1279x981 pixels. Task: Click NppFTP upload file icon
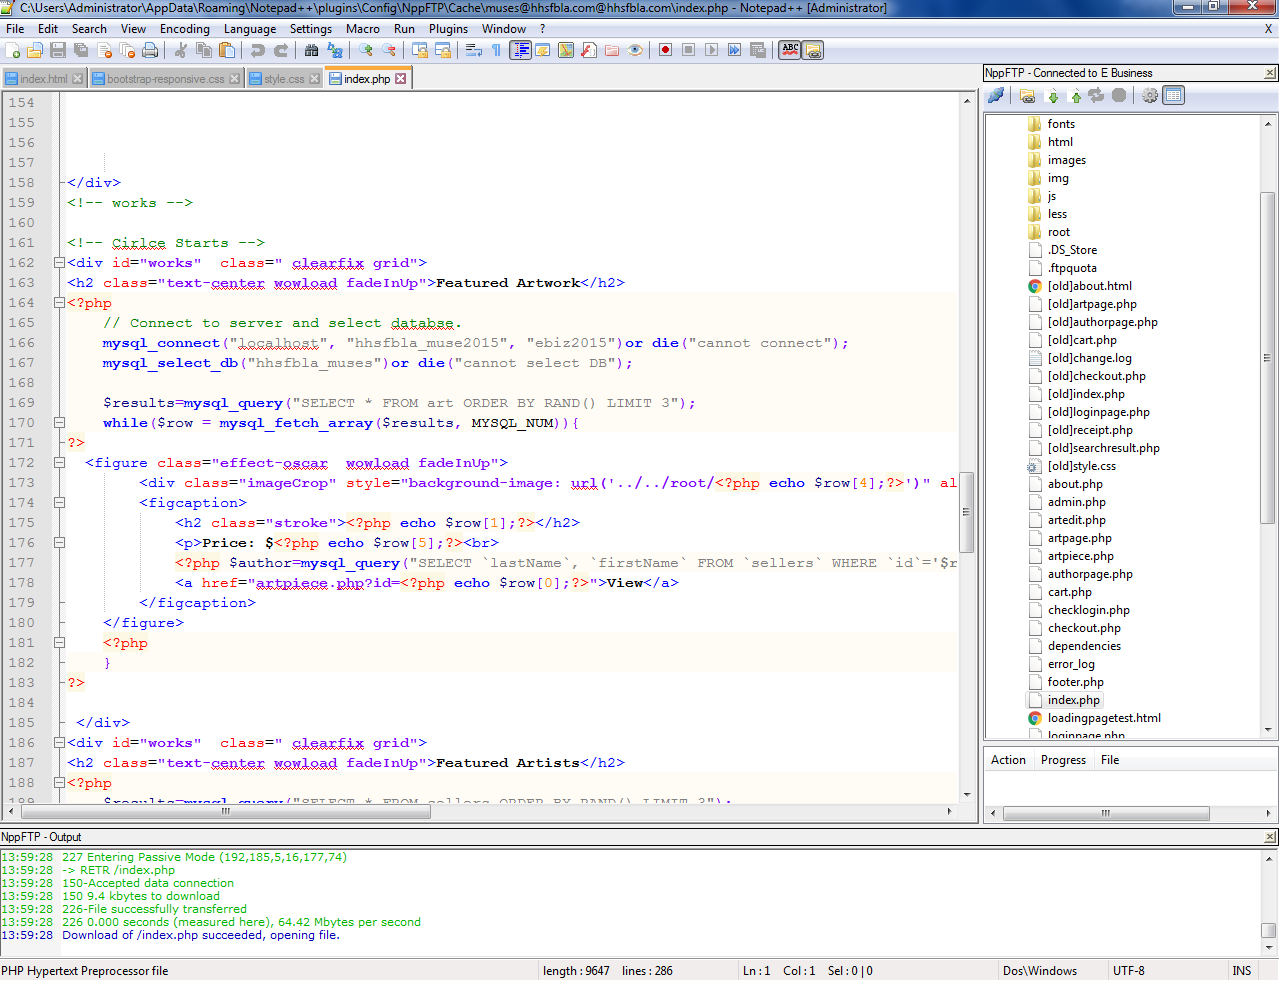coord(1075,96)
